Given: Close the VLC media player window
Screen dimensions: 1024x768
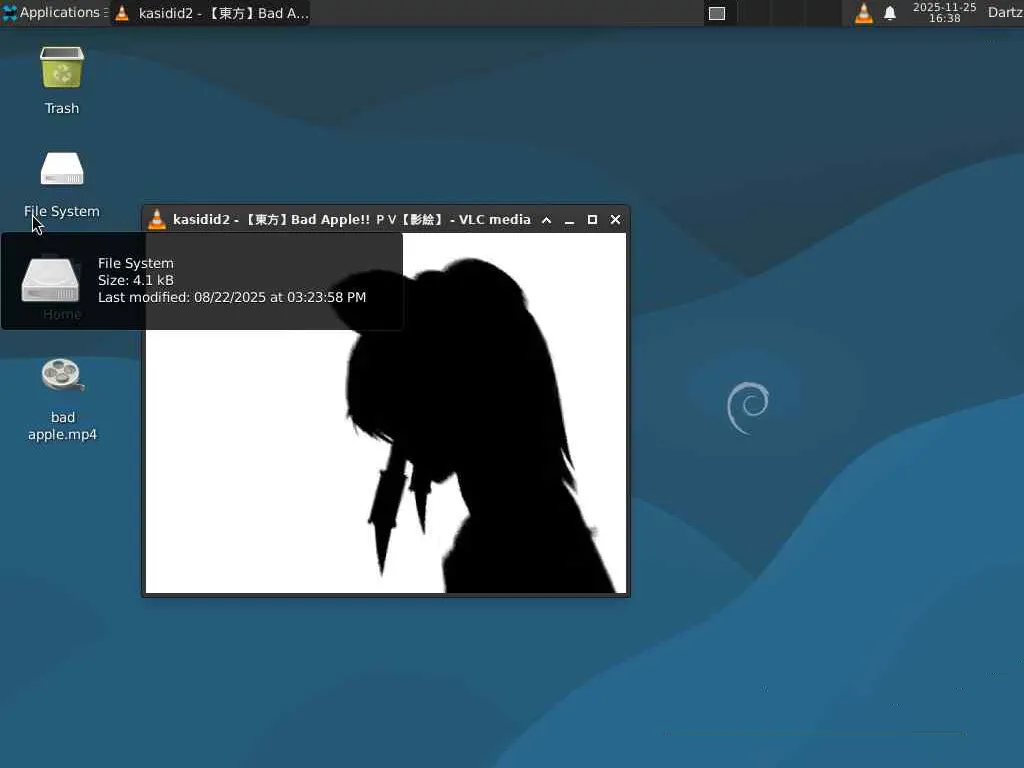Looking at the screenshot, I should 615,220.
